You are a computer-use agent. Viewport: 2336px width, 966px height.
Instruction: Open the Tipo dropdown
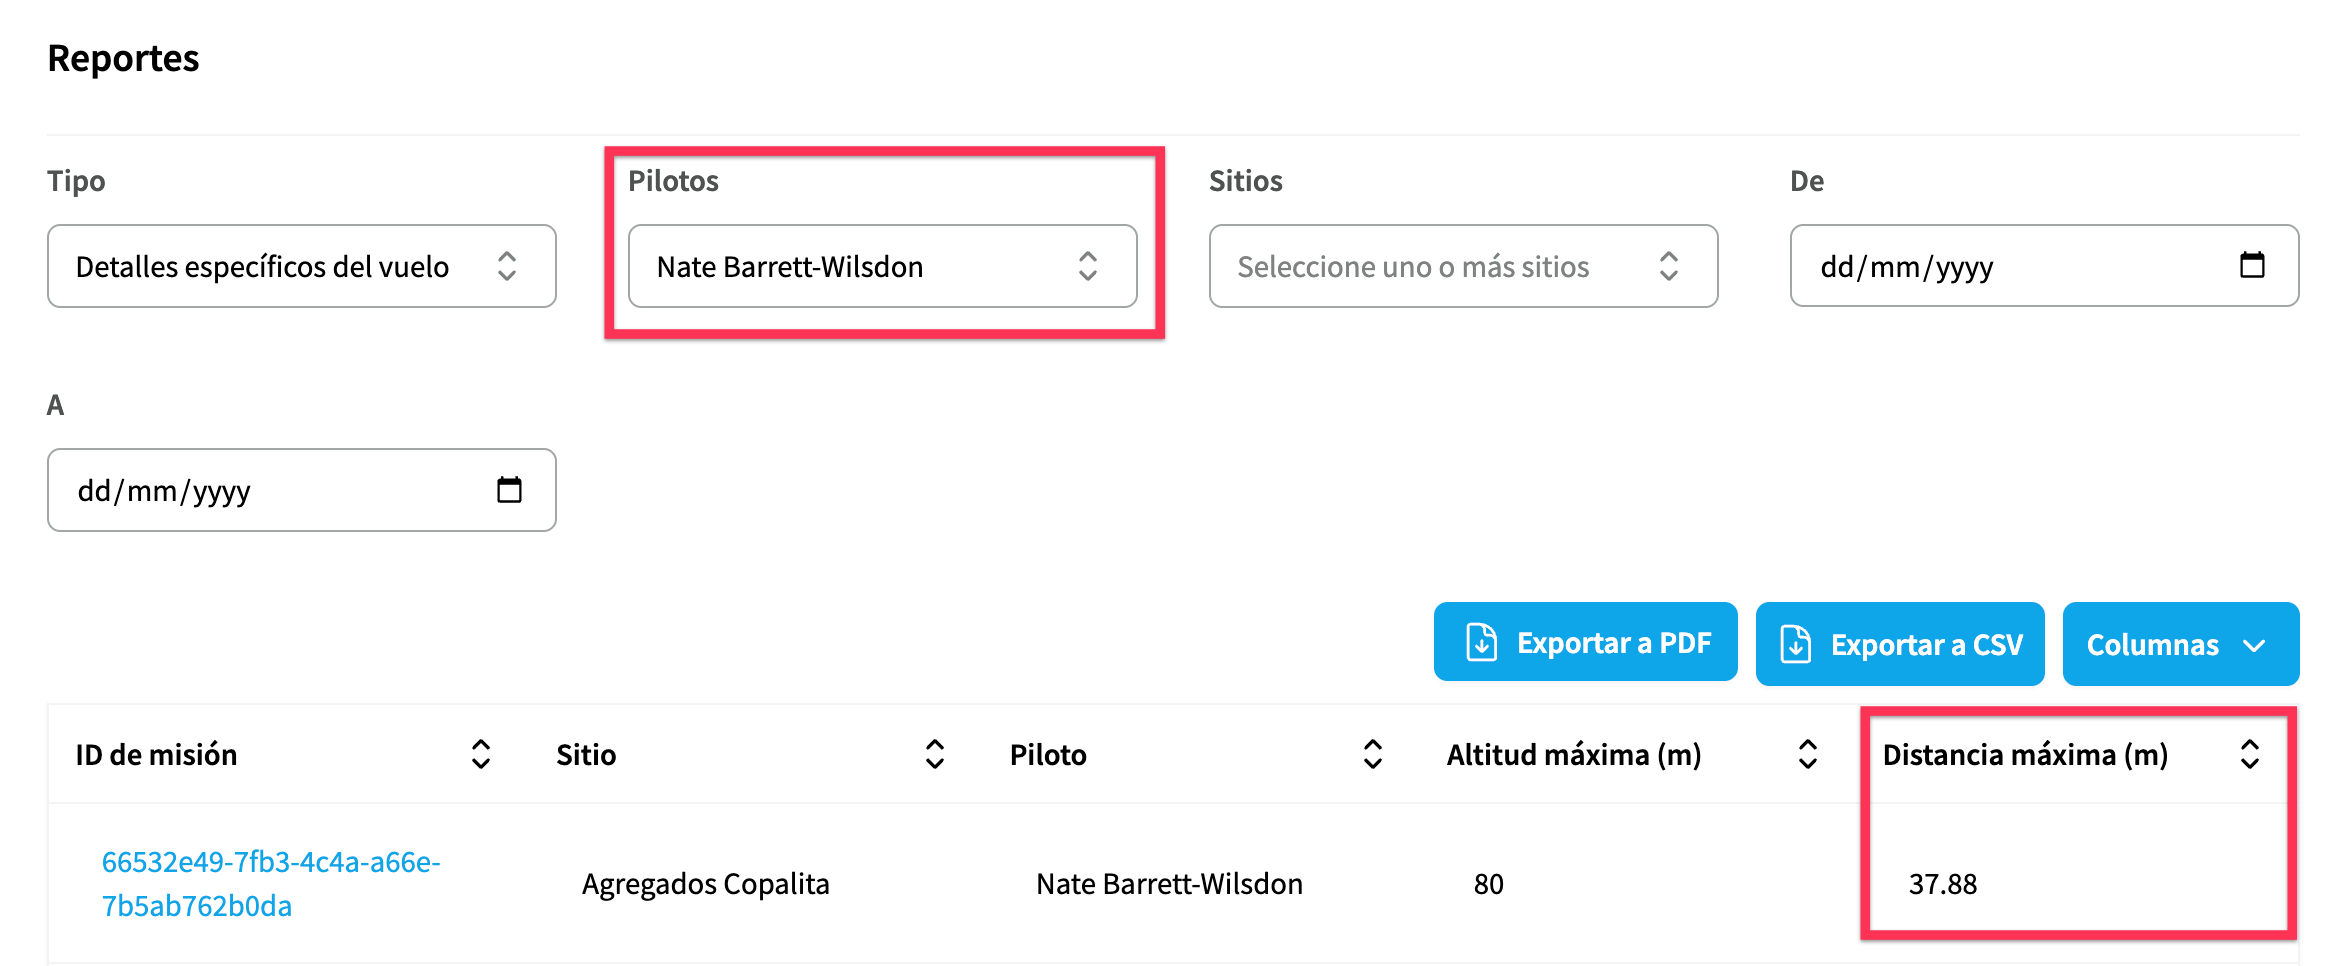[x=302, y=266]
